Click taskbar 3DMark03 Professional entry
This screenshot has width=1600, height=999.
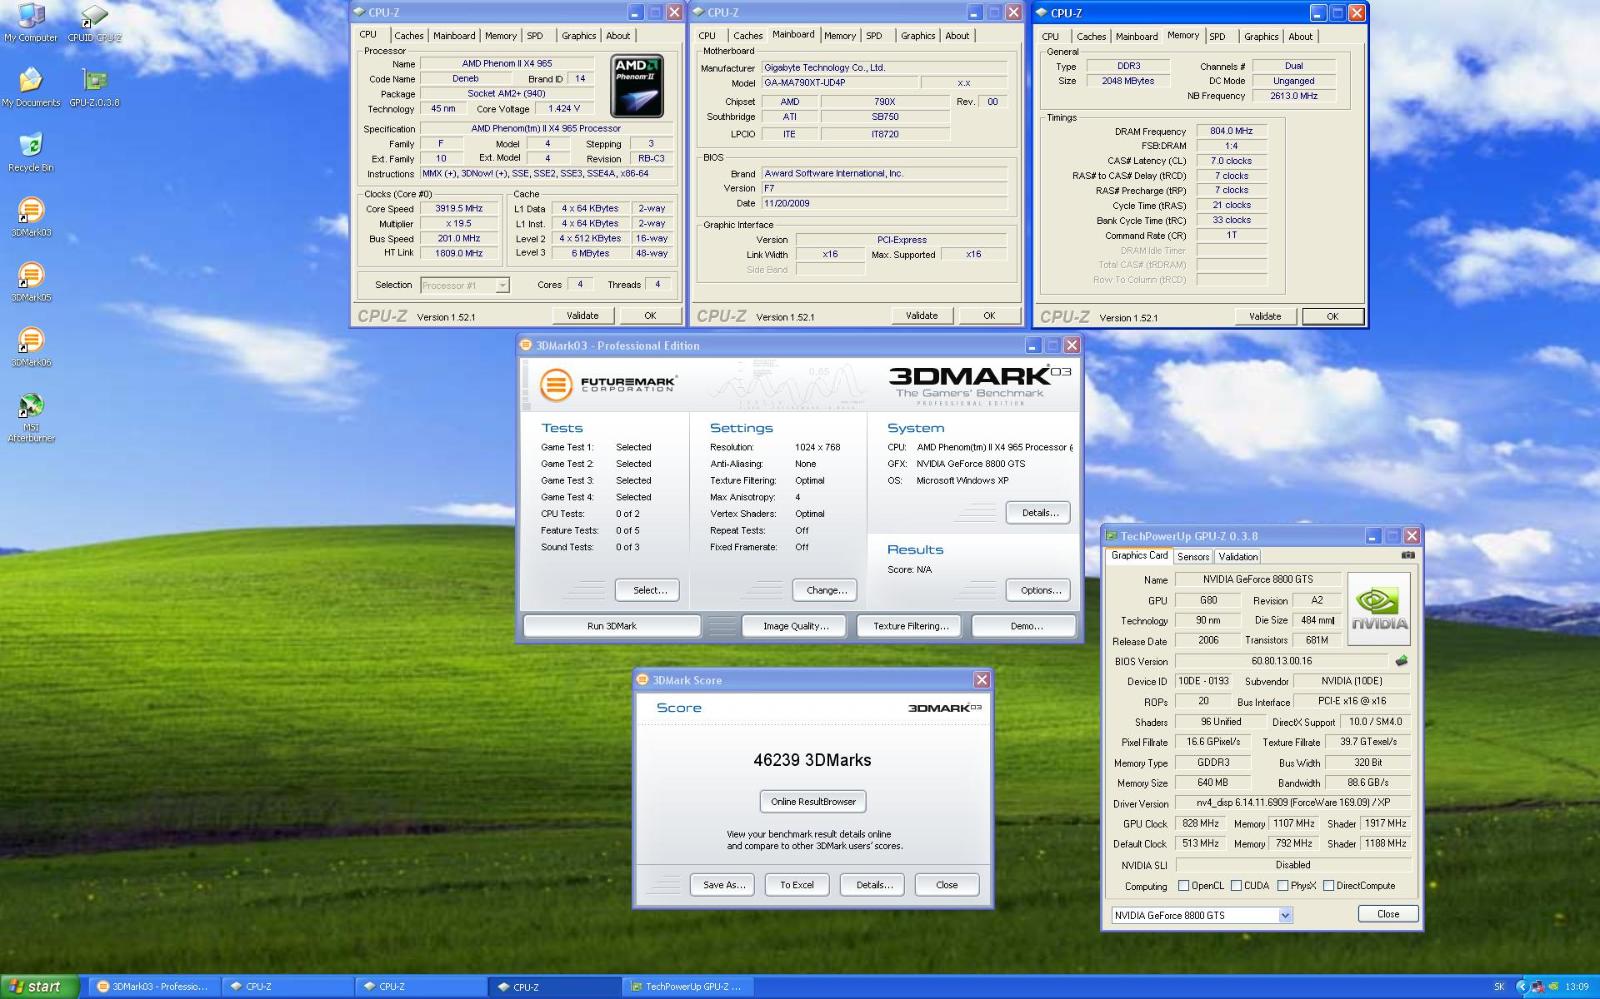152,986
